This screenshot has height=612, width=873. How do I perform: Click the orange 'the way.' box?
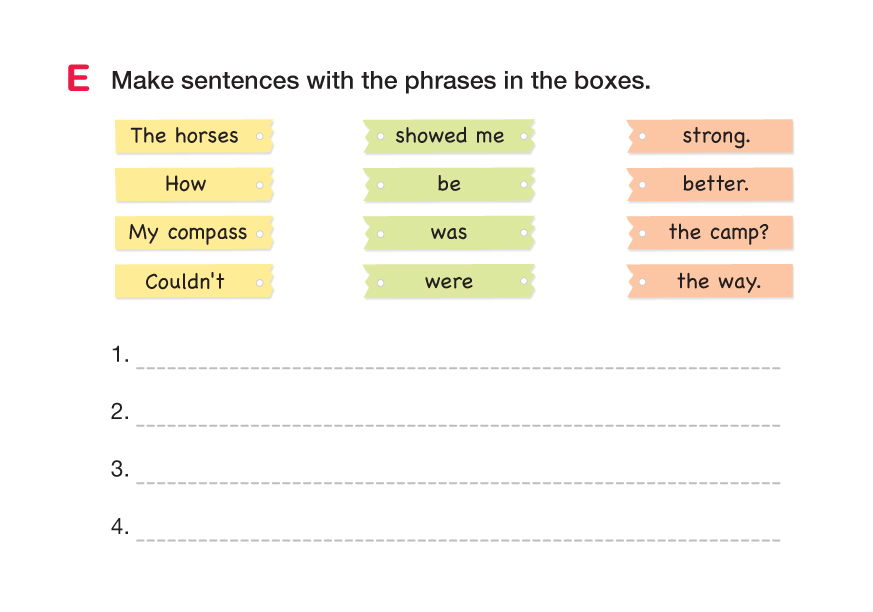point(712,282)
